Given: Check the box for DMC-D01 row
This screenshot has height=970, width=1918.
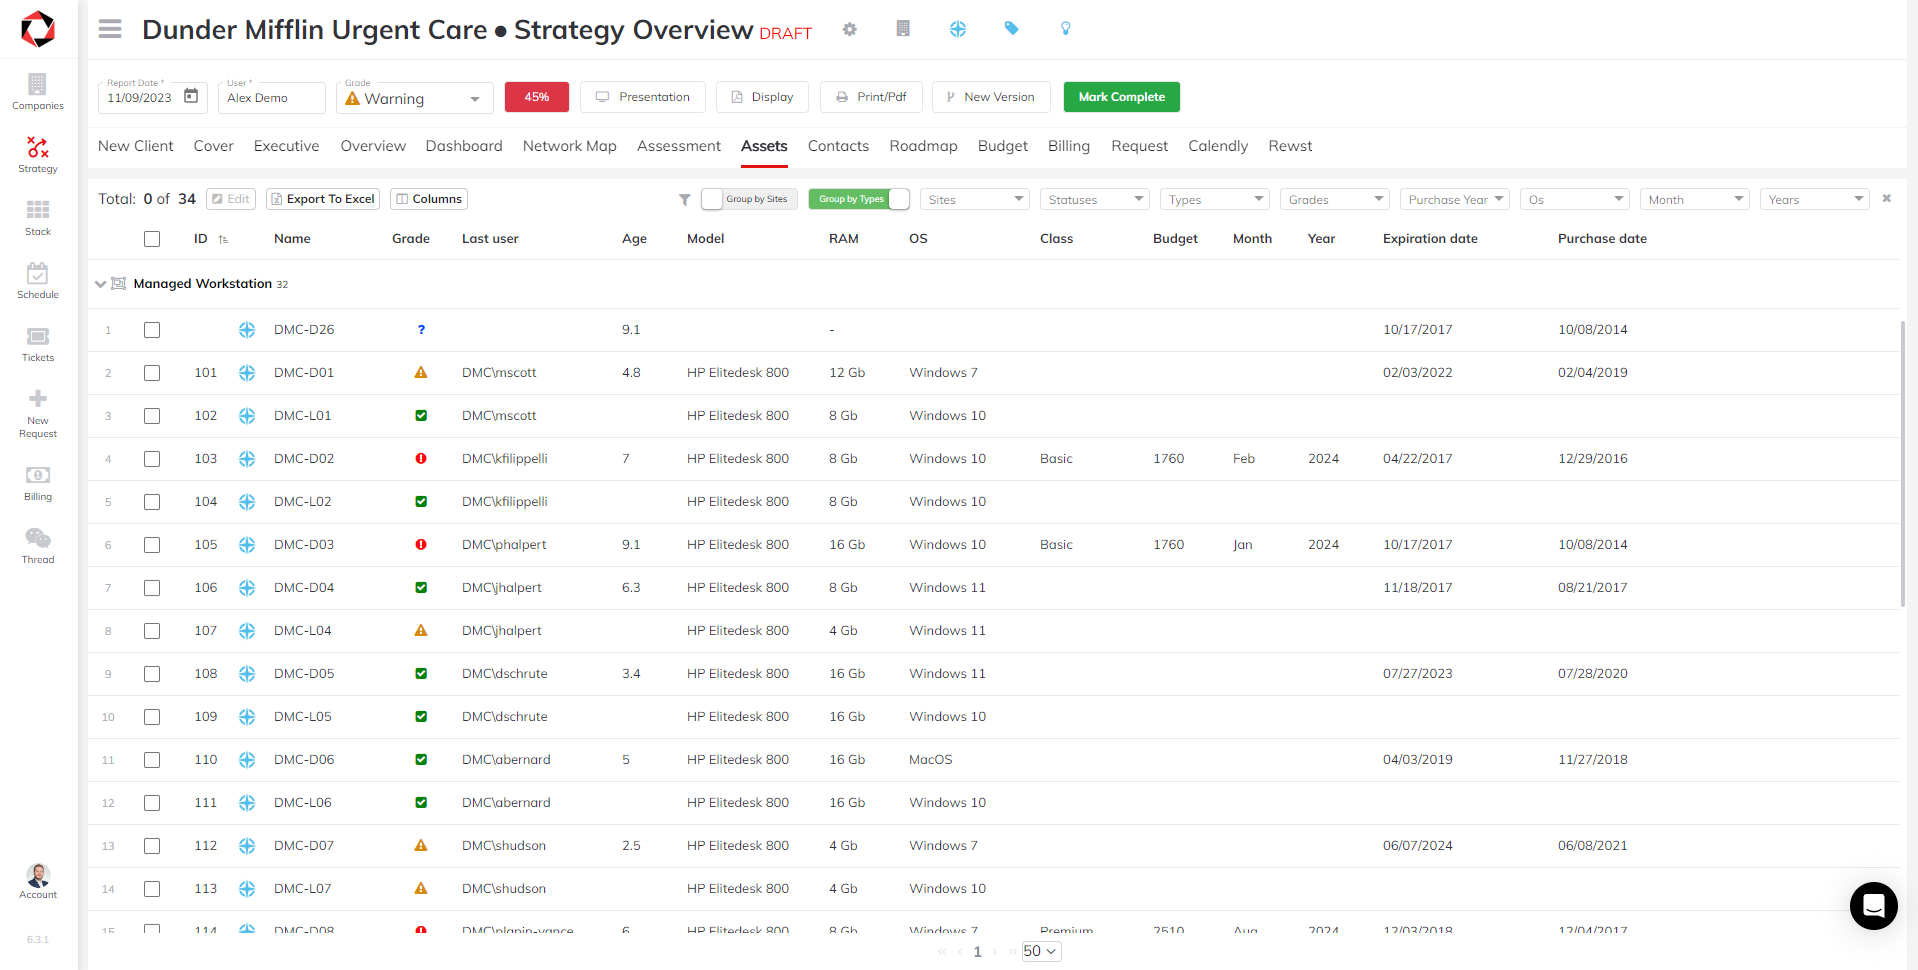Looking at the screenshot, I should (152, 373).
